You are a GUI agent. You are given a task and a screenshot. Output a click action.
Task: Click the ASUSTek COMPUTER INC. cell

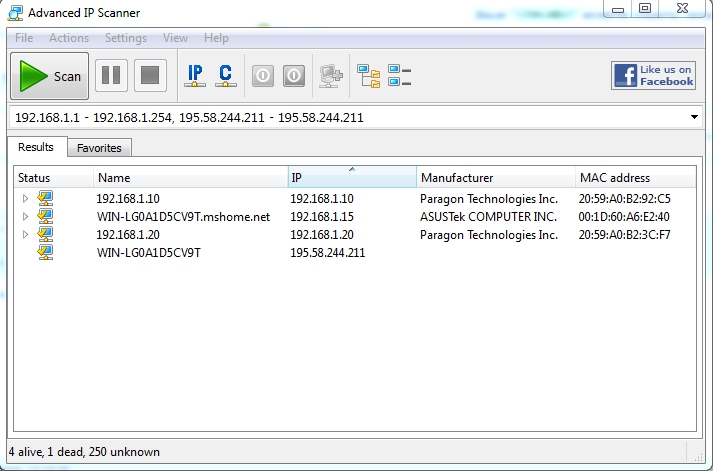(x=488, y=217)
